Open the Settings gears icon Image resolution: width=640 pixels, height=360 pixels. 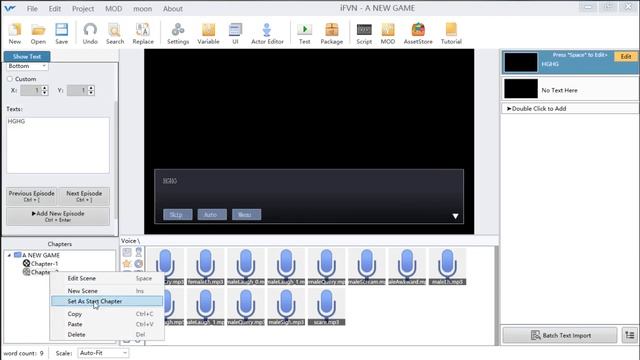click(178, 33)
